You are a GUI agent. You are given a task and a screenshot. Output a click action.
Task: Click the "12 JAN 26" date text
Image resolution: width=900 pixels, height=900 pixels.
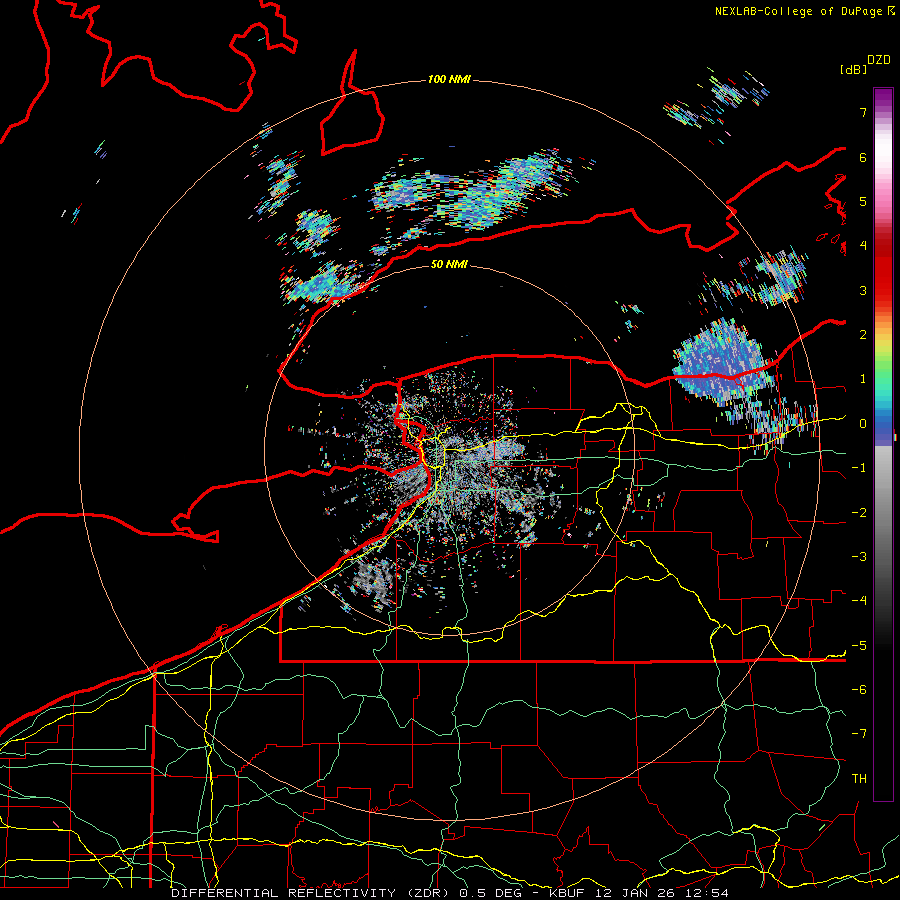637,893
